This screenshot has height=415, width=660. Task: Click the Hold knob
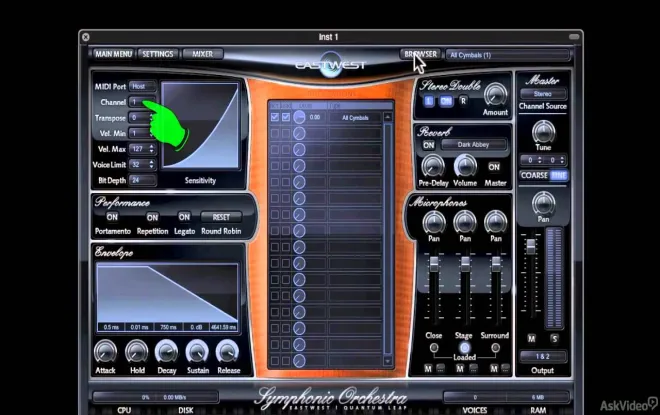click(137, 352)
